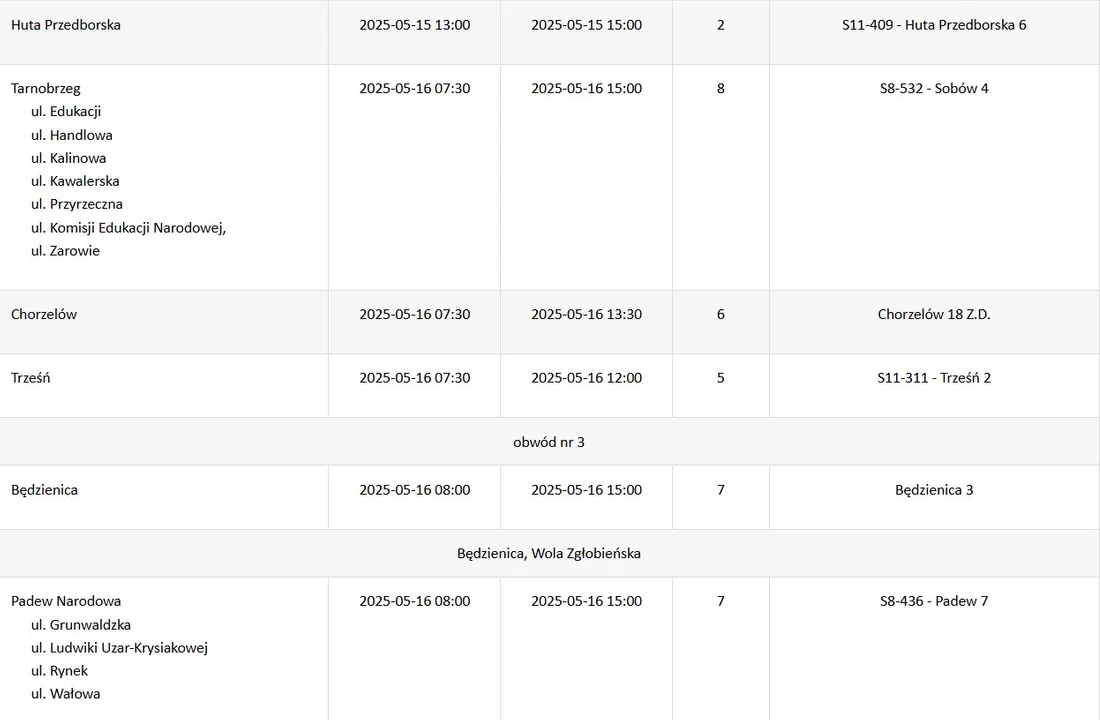The image size is (1100, 720).
Task: Click the Huta Przedborska locality name cell
Action: click(66, 25)
